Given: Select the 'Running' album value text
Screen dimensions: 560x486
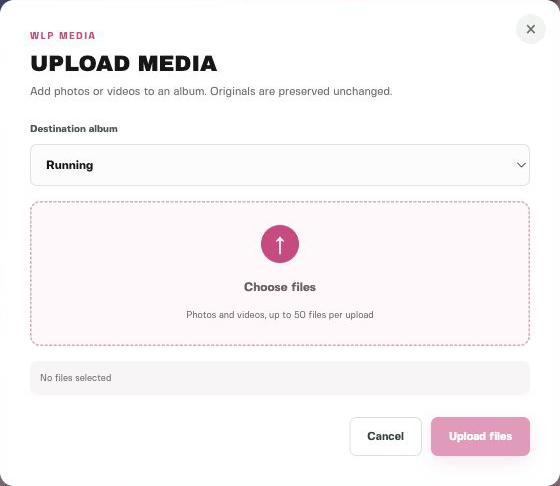Looking at the screenshot, I should tap(70, 165).
